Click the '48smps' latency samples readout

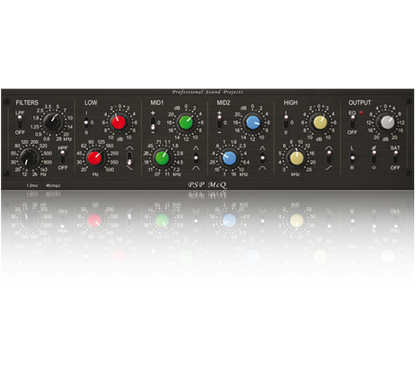pos(53,186)
